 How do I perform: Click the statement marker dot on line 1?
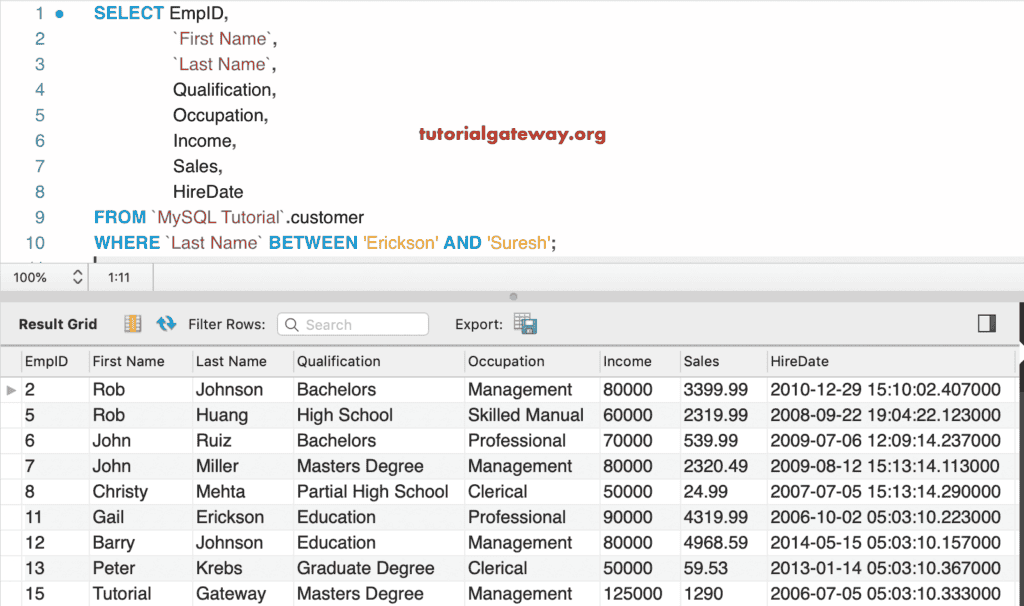(59, 14)
